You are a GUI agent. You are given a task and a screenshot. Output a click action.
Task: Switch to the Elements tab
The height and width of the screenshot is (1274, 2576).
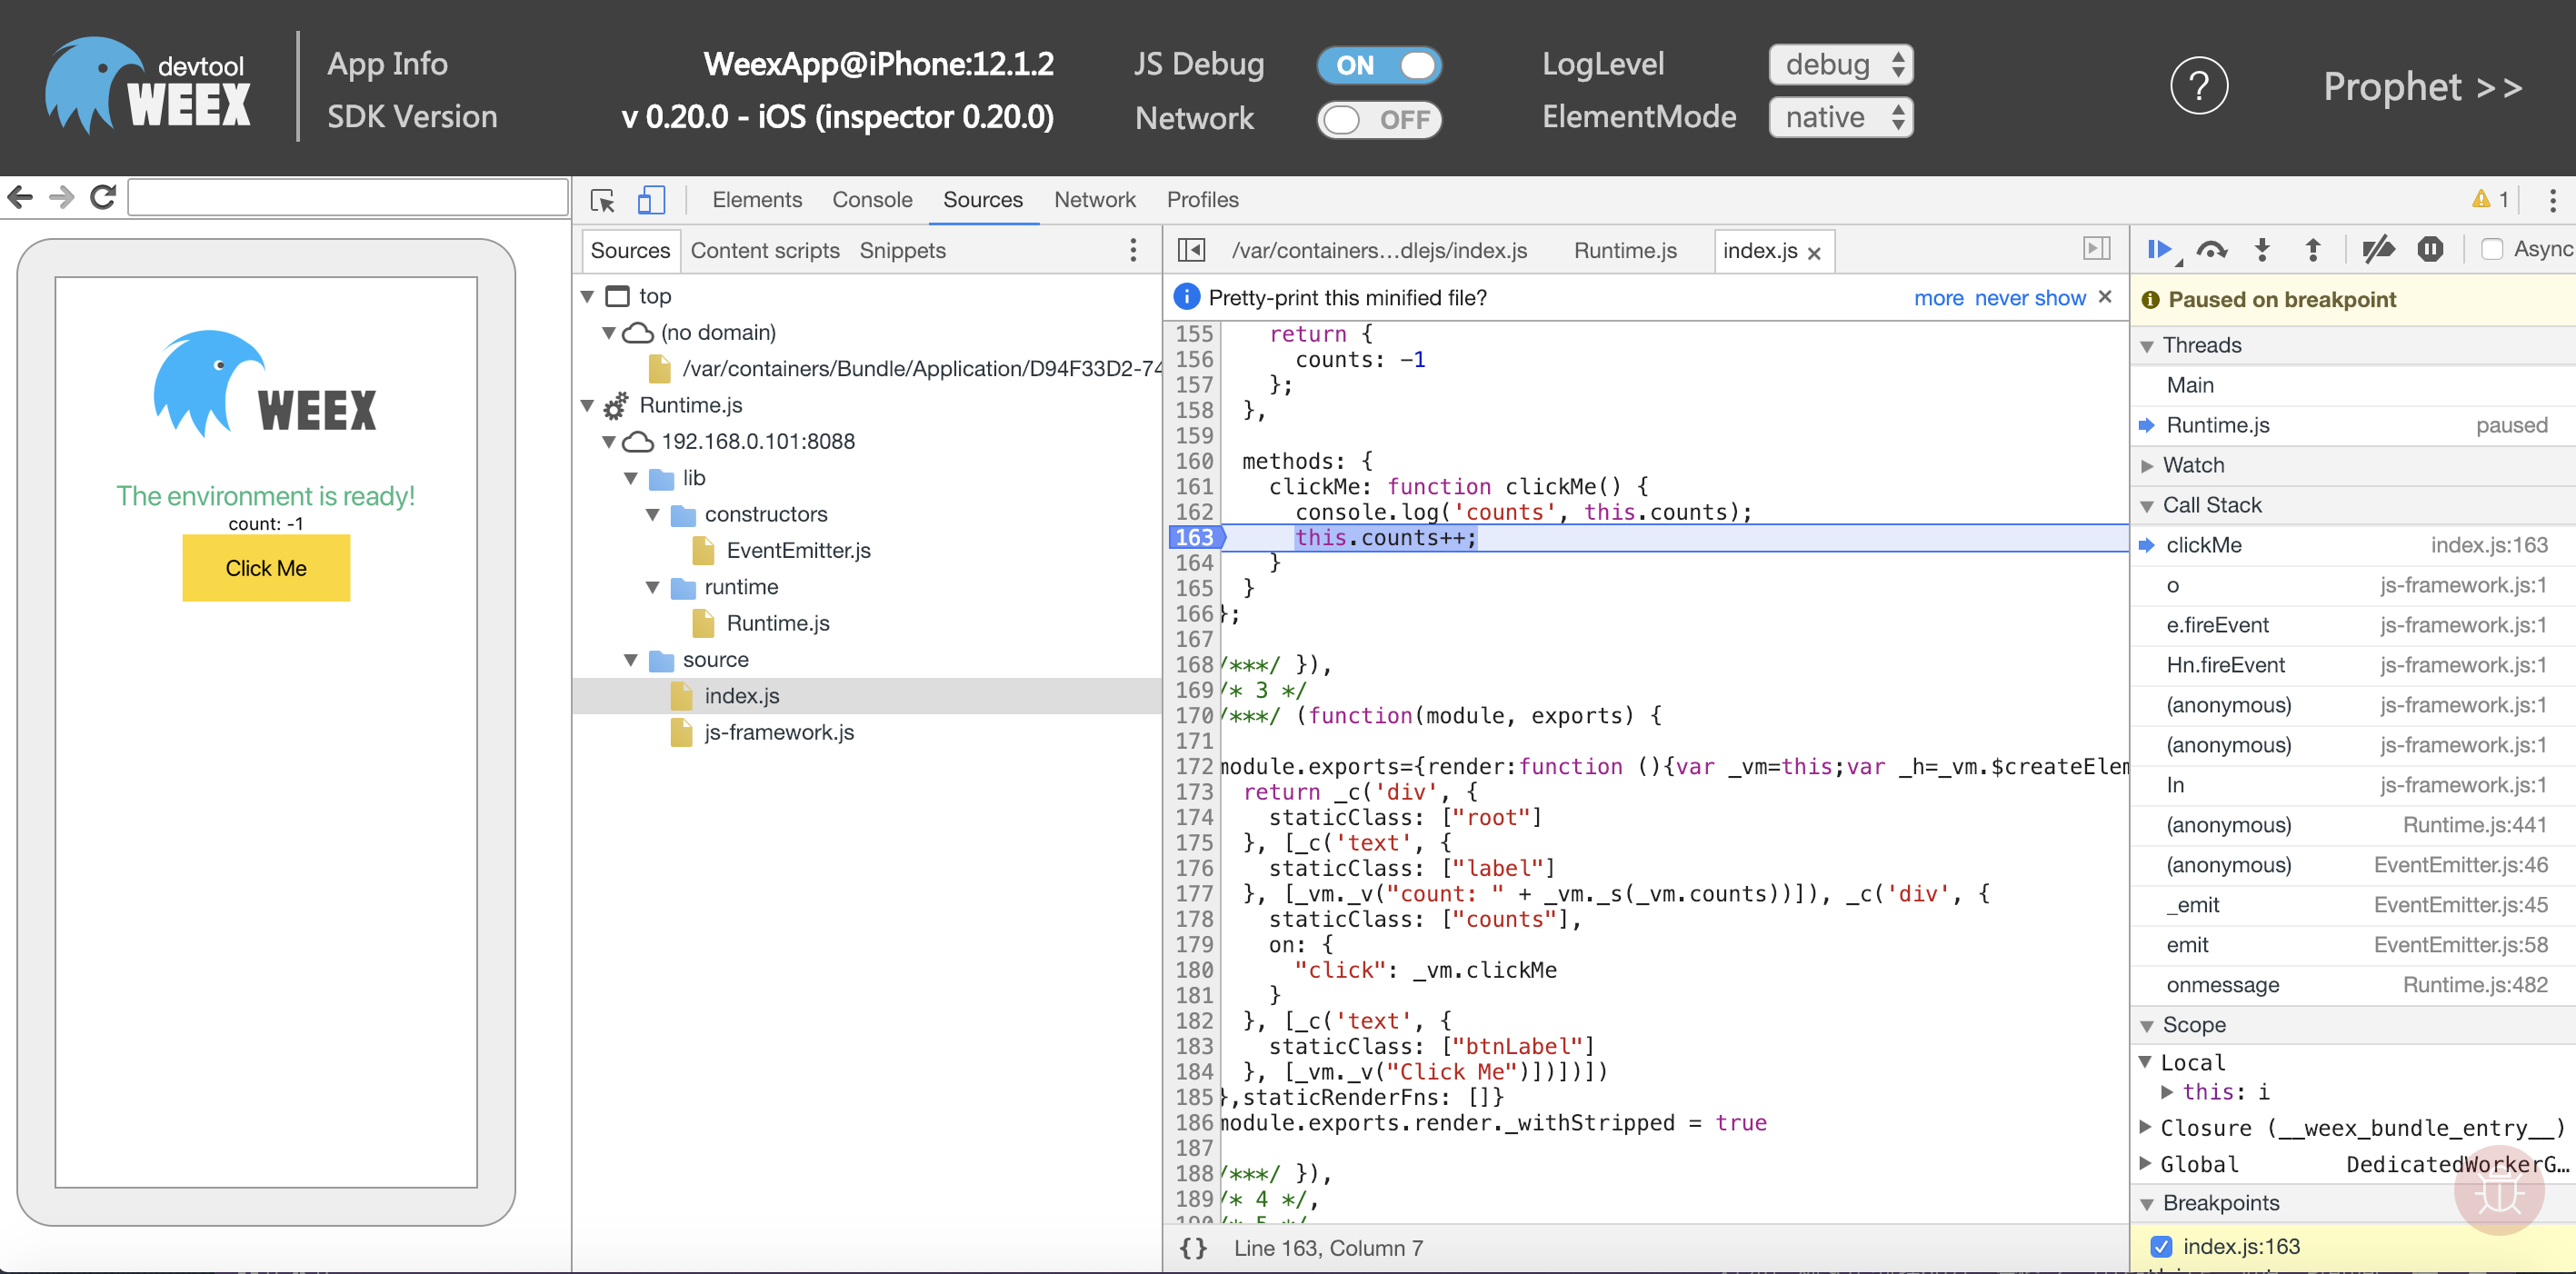click(x=757, y=199)
